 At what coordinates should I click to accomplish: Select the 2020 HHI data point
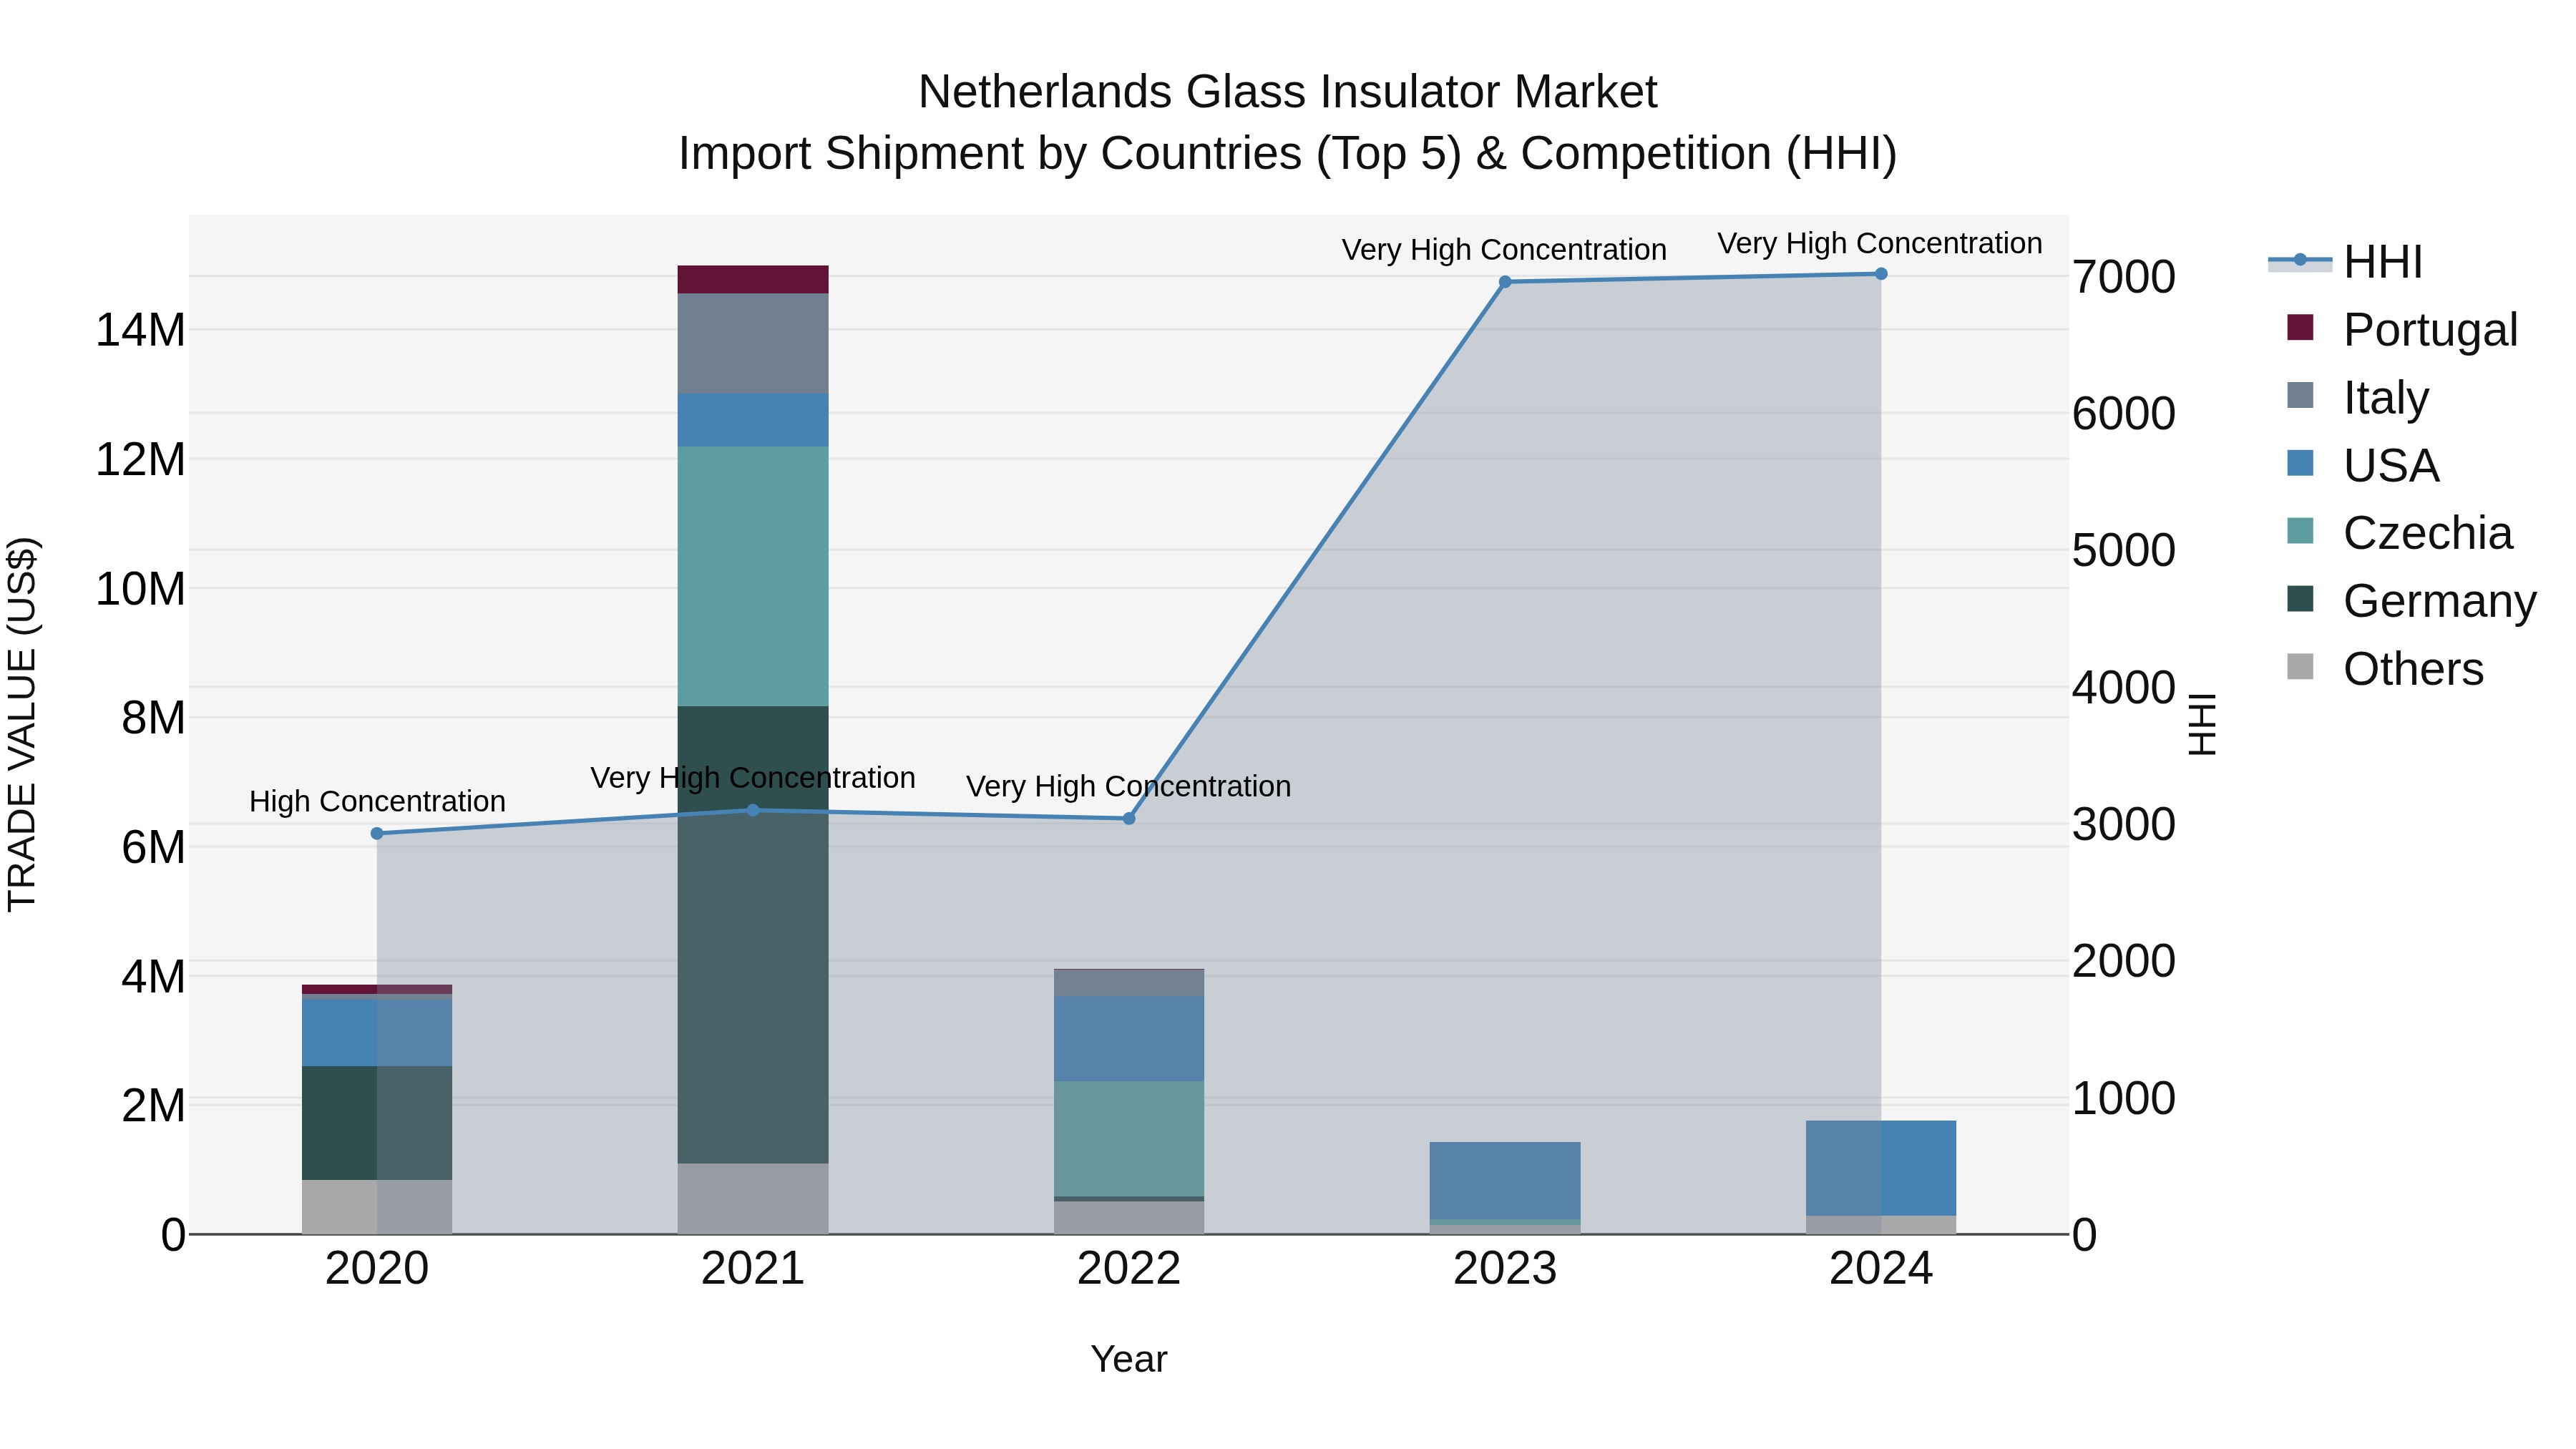377,834
